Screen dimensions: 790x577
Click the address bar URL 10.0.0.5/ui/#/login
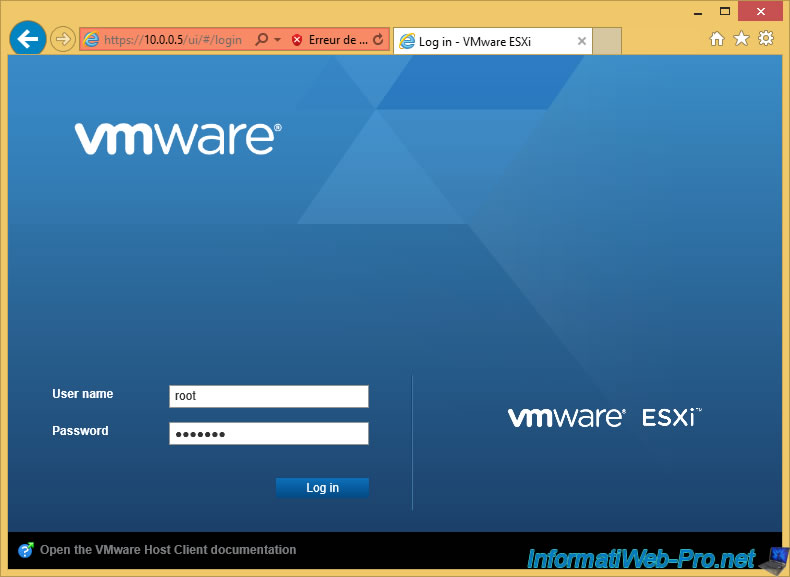click(173, 40)
